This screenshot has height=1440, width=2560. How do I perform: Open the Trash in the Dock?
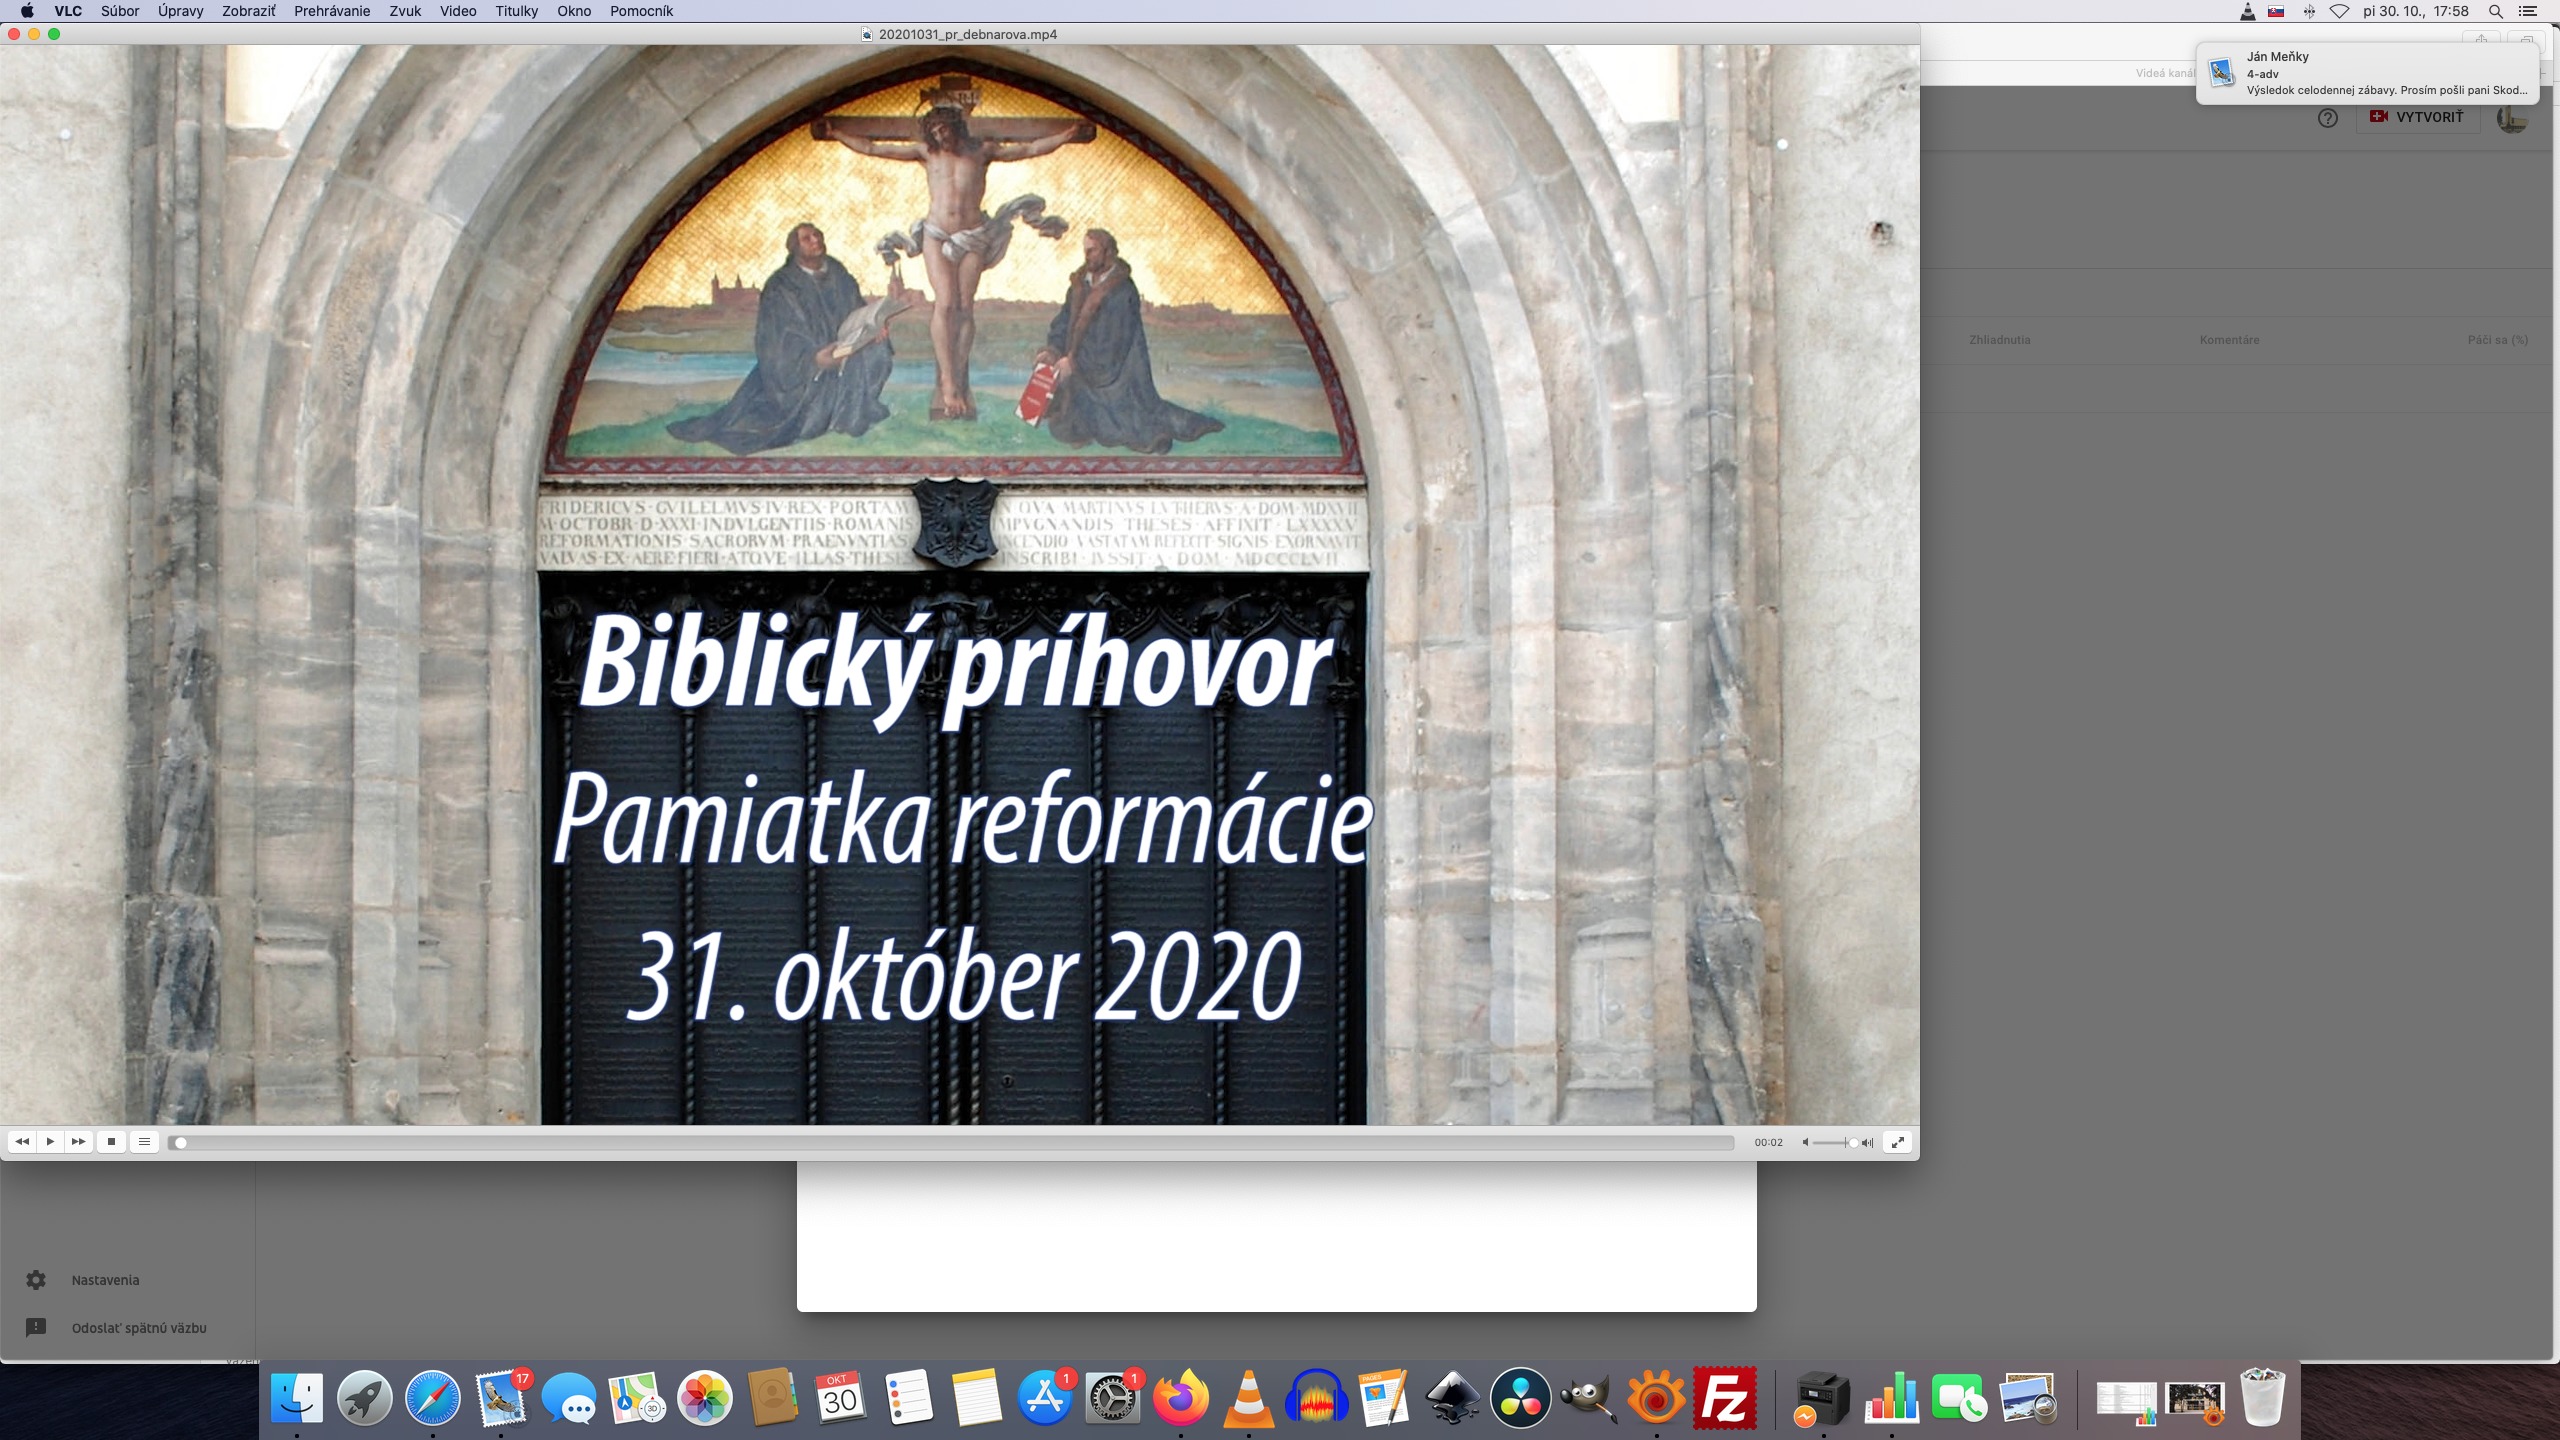tap(2263, 1397)
